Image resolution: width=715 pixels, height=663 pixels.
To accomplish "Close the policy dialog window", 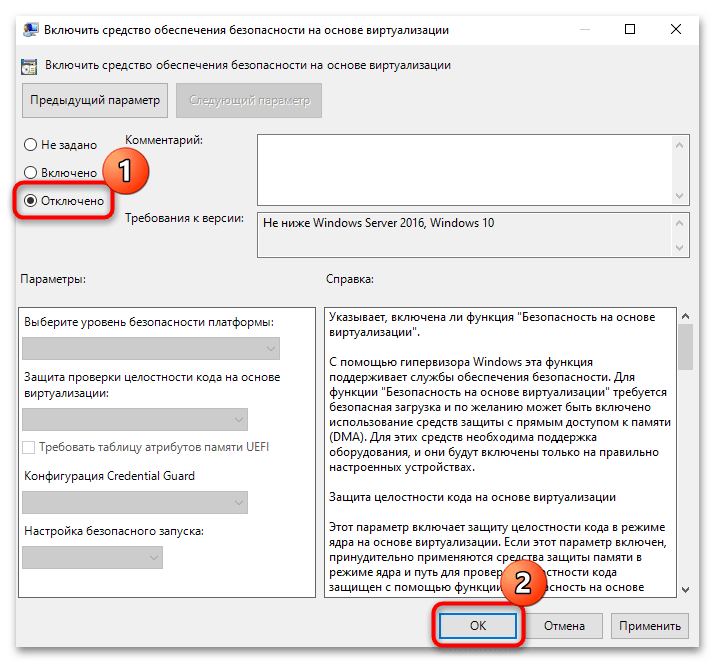I will (x=676, y=30).
